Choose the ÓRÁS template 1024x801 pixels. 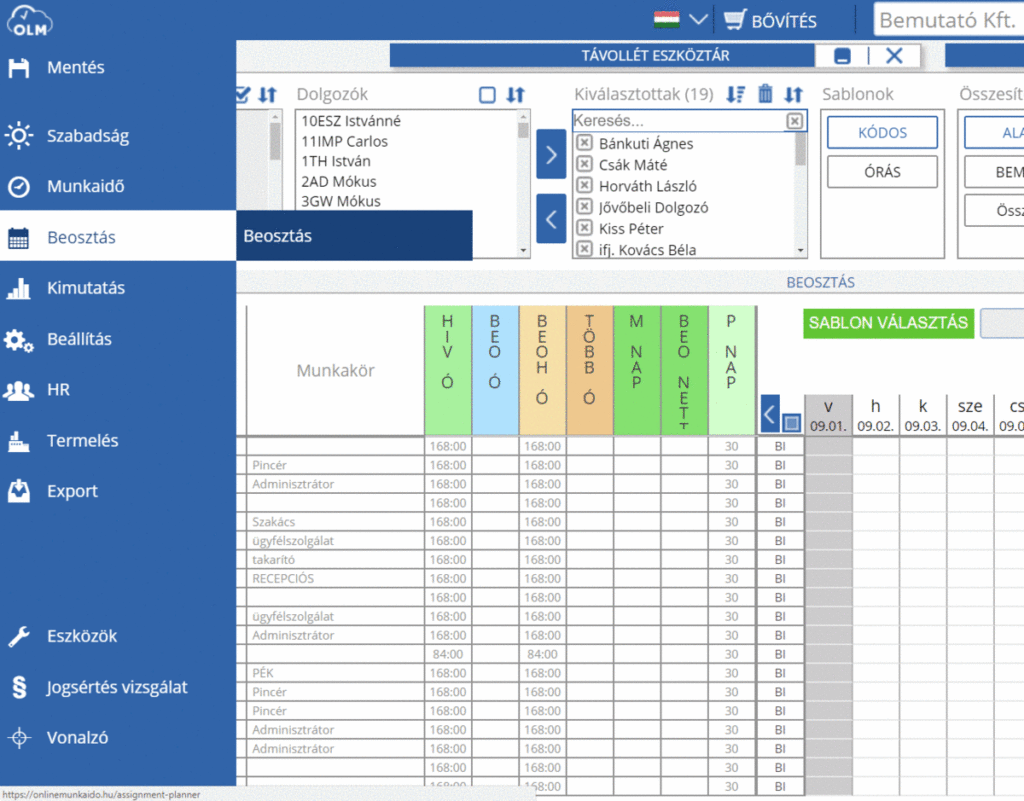click(882, 172)
